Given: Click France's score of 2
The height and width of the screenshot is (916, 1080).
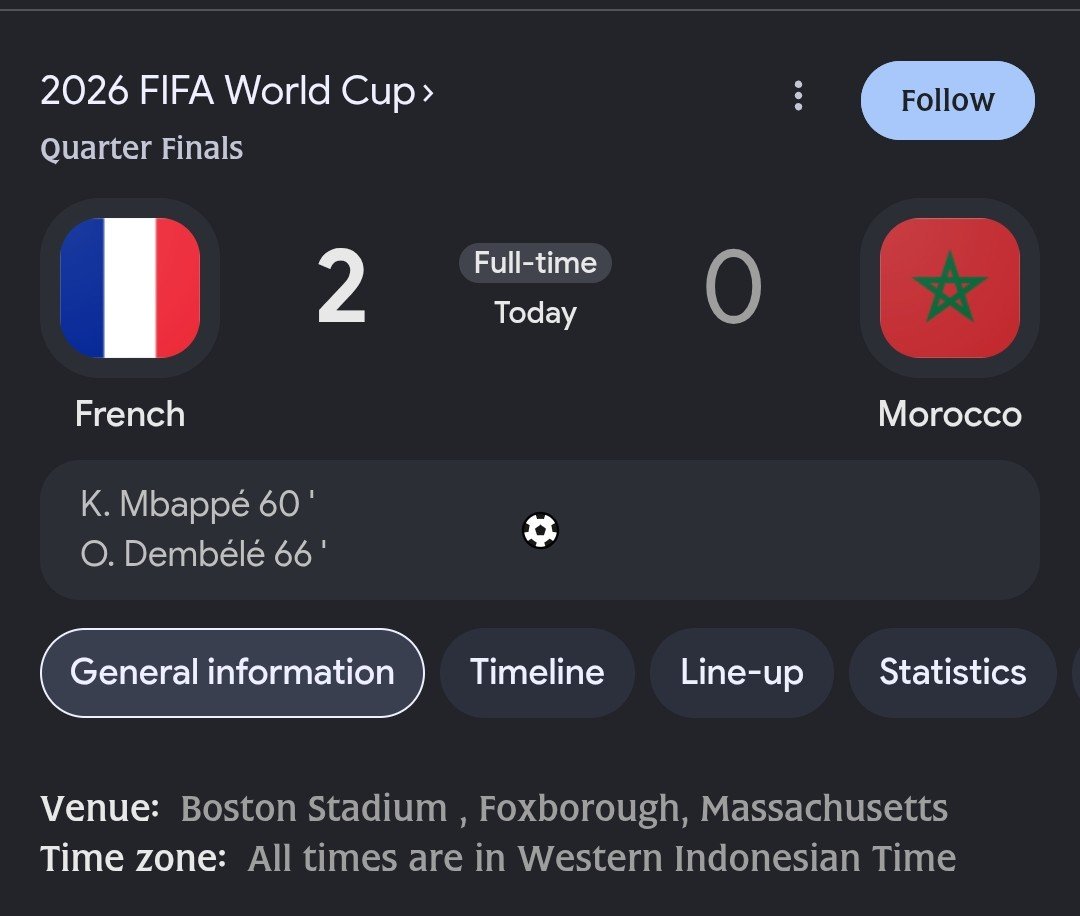Looking at the screenshot, I should click(341, 288).
